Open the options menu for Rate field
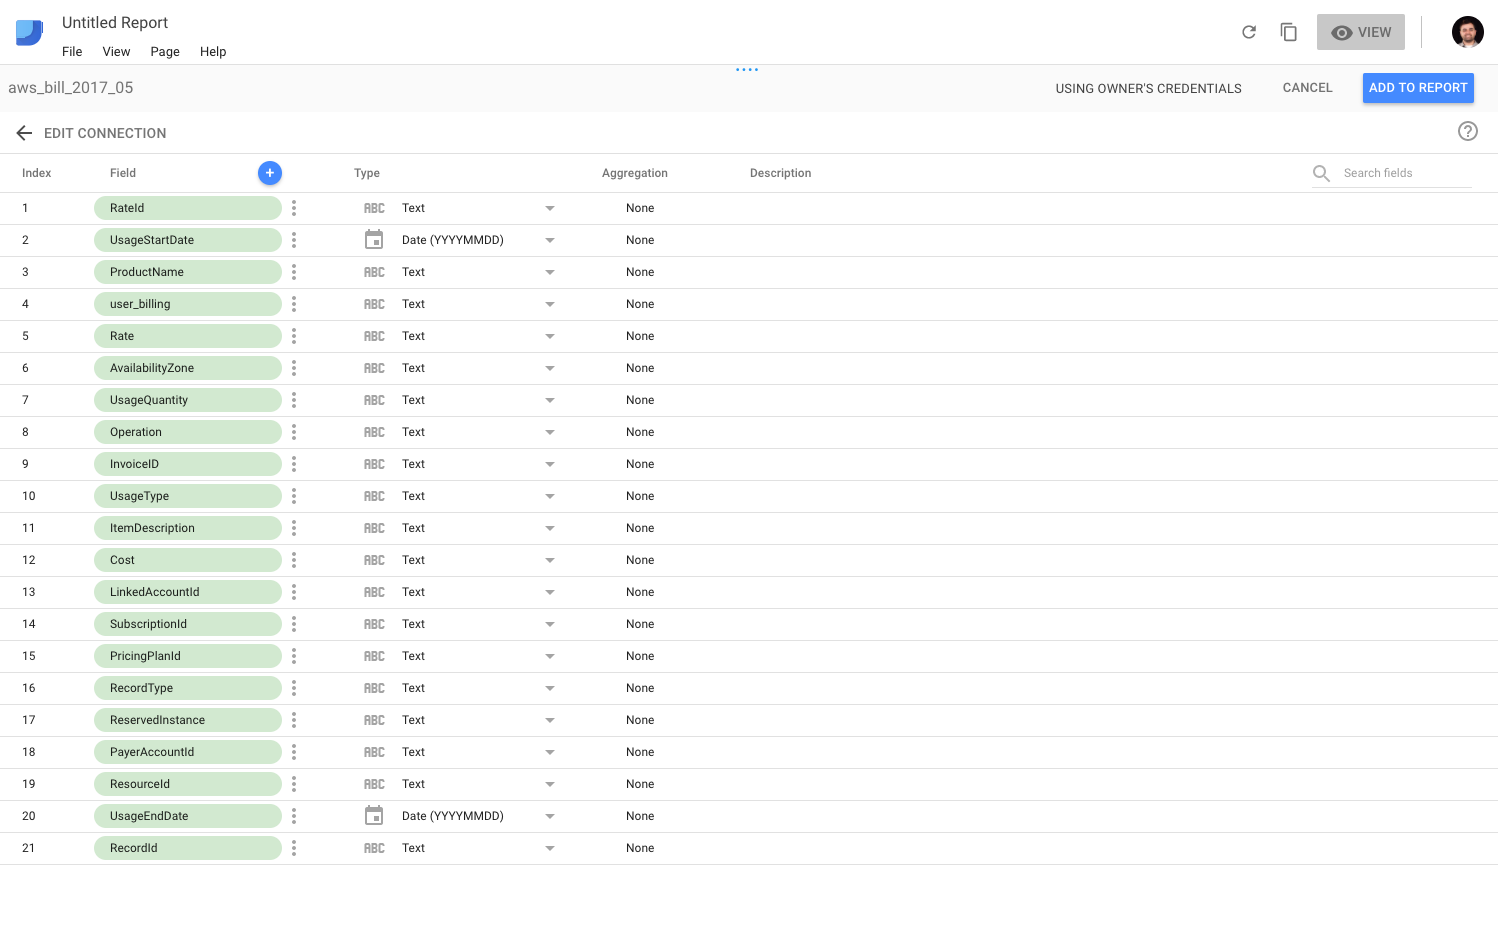 pos(294,336)
